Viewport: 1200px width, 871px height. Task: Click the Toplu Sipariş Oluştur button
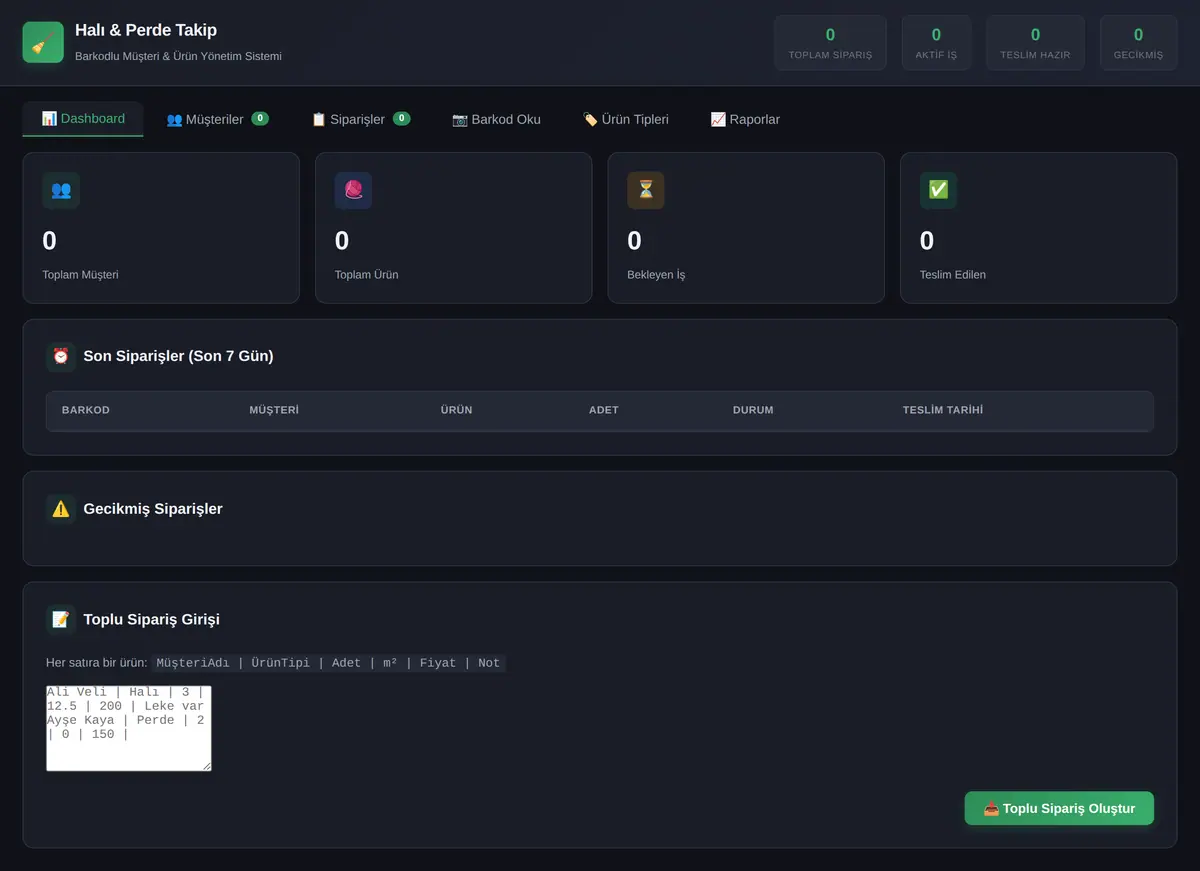tap(1059, 808)
